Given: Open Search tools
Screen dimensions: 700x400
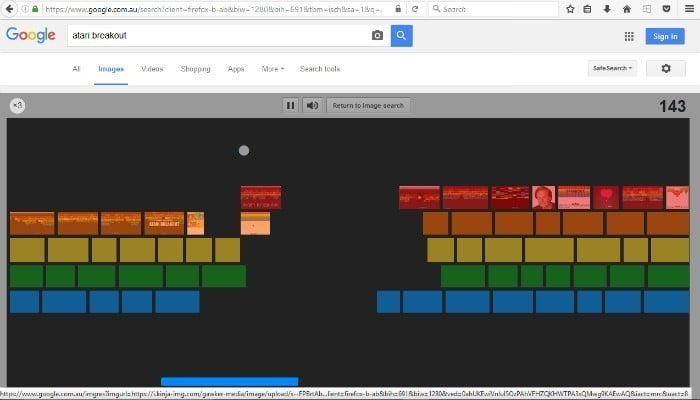Looking at the screenshot, I should (x=320, y=69).
